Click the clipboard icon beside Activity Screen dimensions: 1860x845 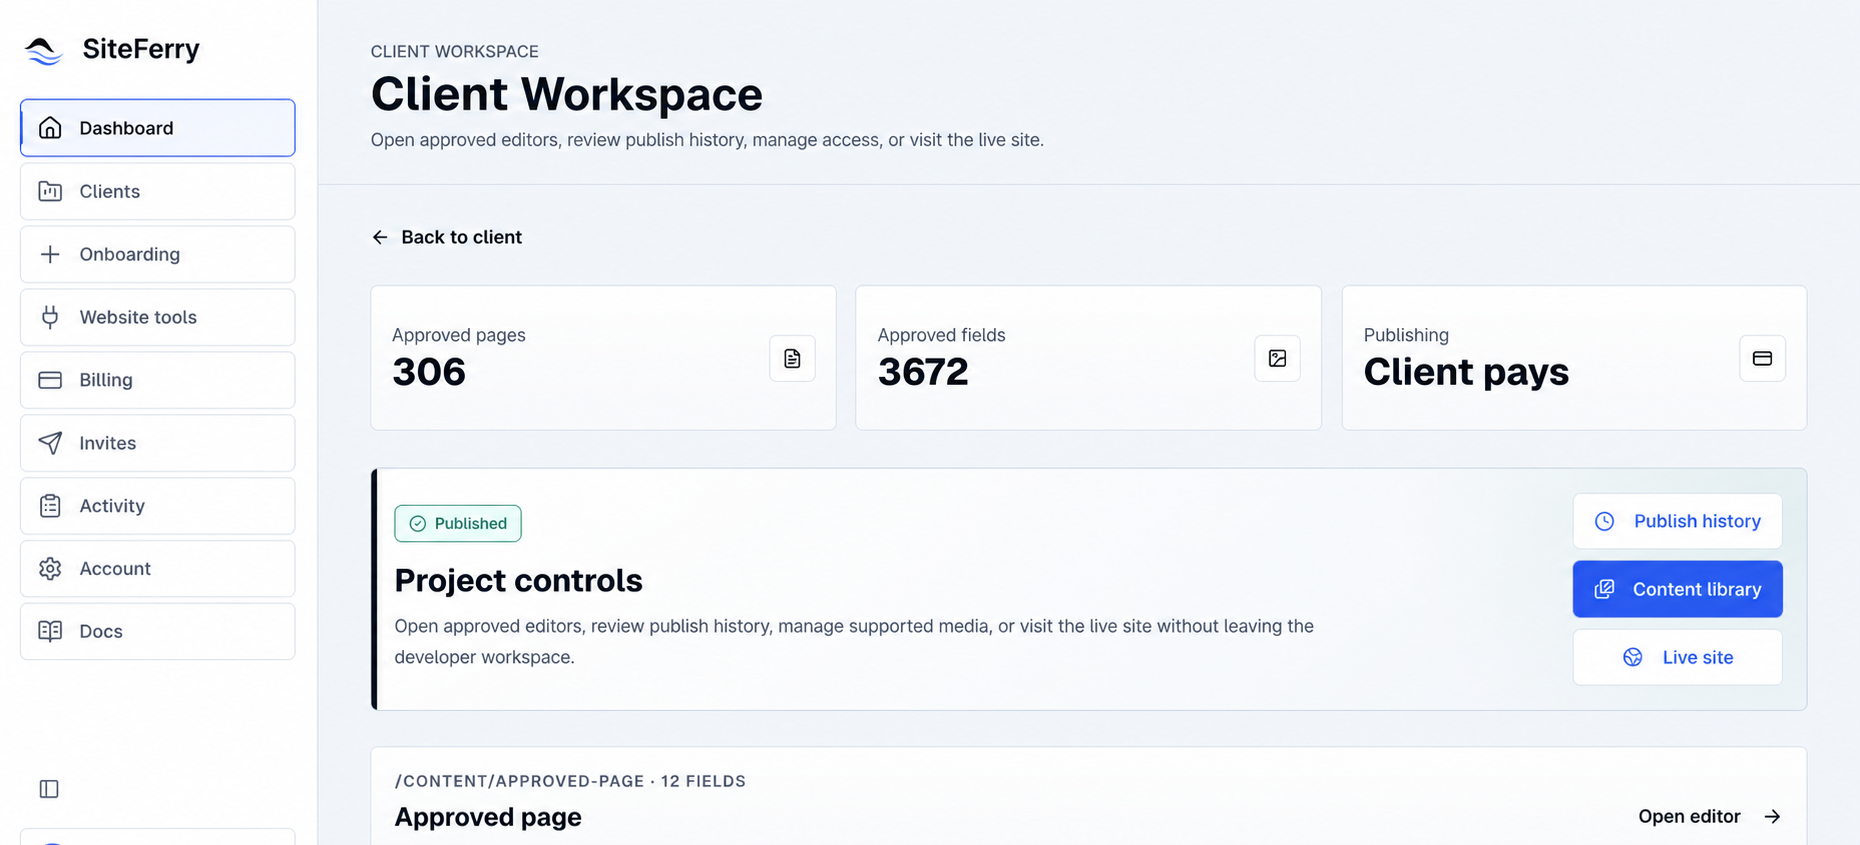(50, 506)
